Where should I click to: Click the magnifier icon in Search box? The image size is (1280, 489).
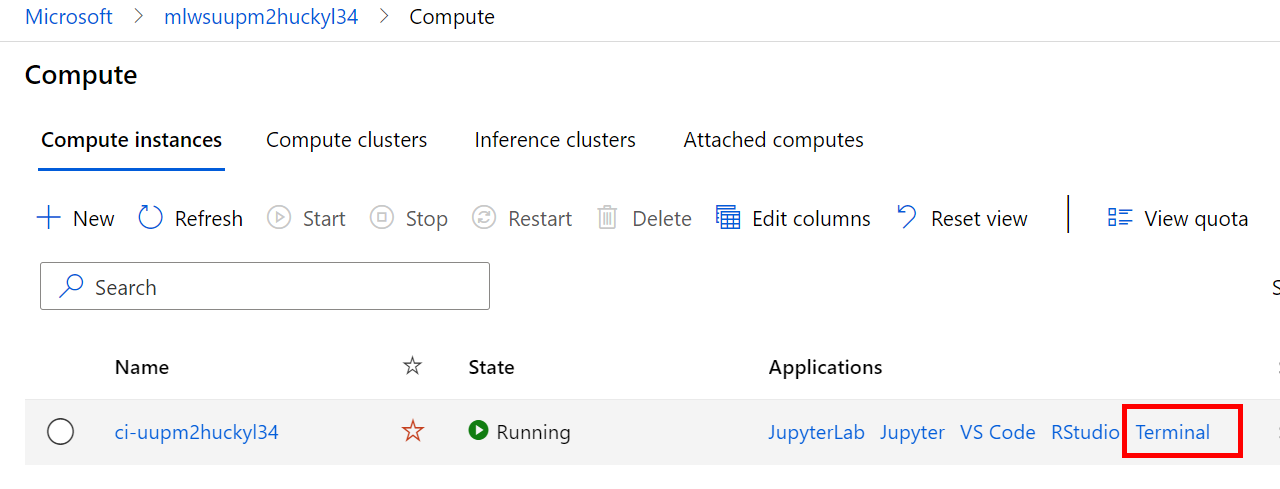point(71,287)
